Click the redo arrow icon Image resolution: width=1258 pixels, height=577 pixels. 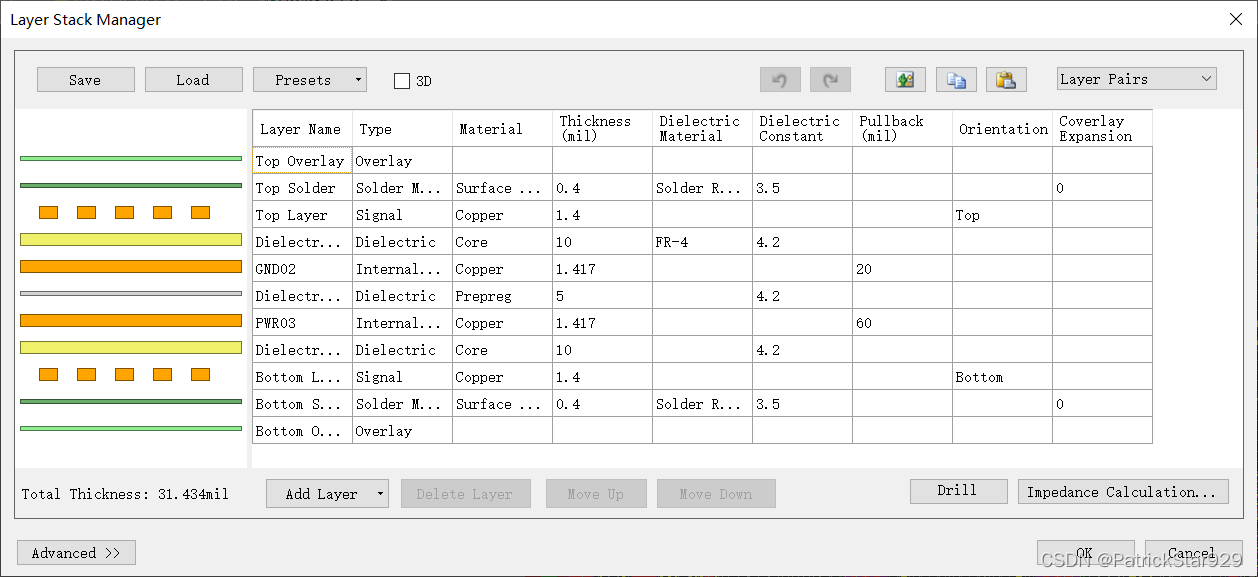pyautogui.click(x=830, y=80)
